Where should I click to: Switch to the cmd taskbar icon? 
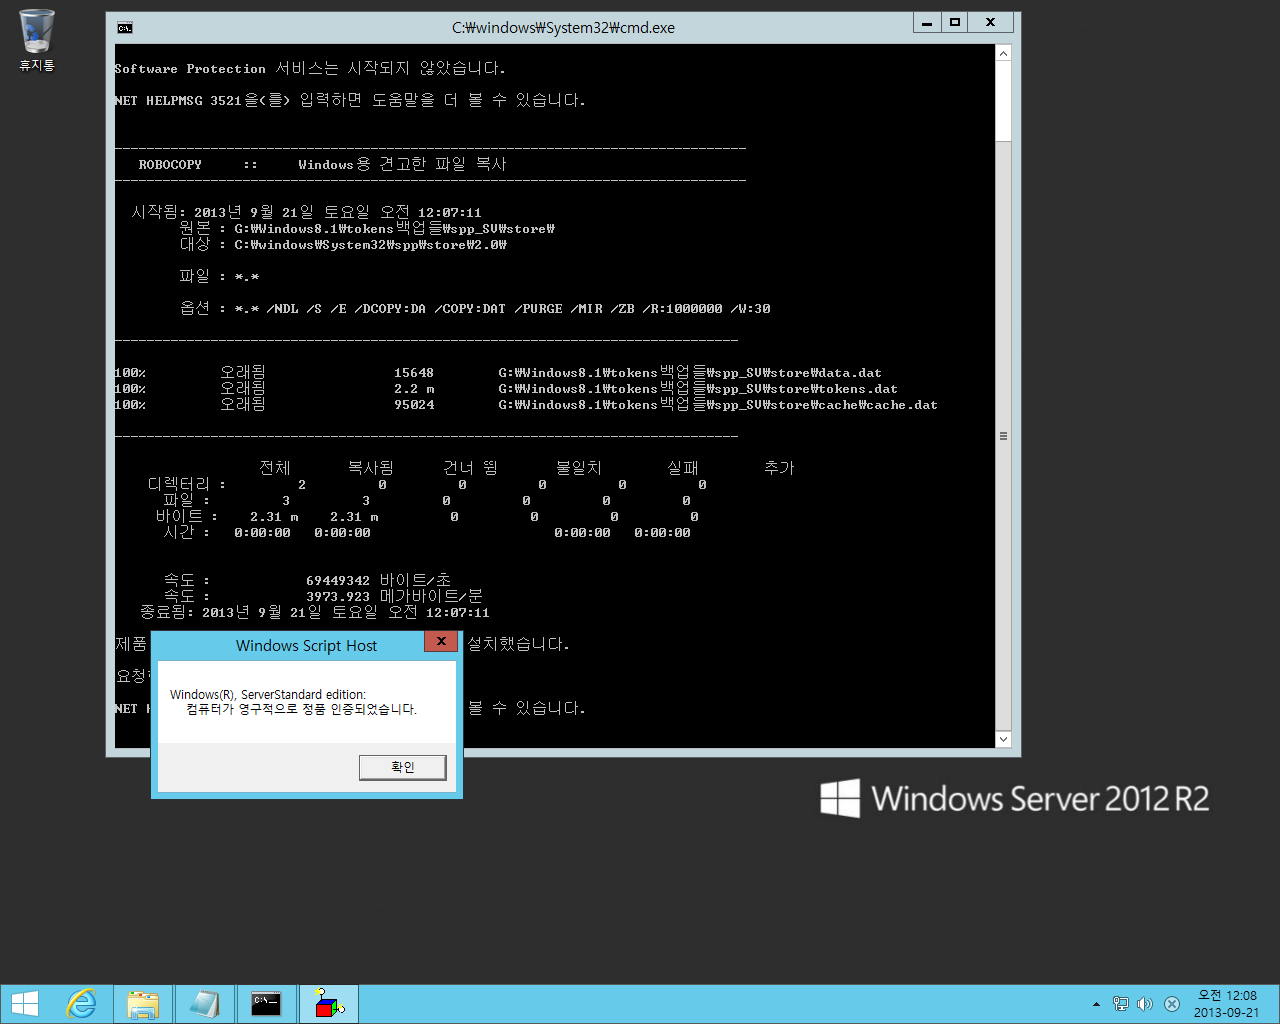[x=266, y=1004]
